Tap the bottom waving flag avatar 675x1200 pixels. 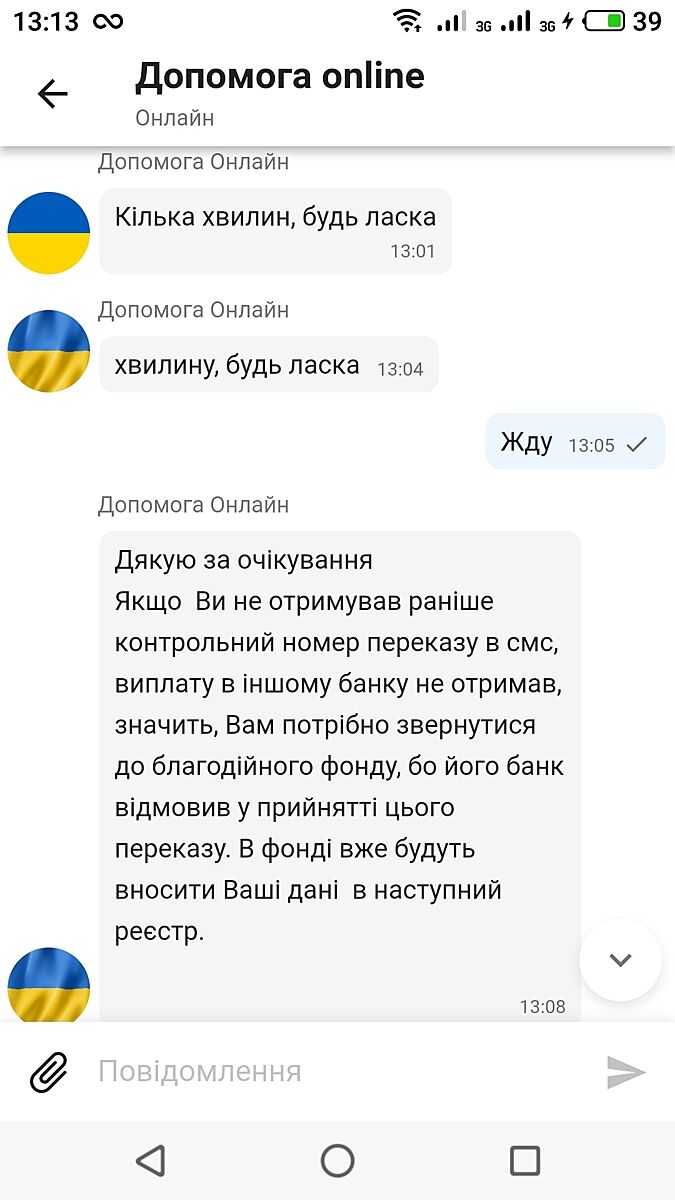tap(49, 986)
